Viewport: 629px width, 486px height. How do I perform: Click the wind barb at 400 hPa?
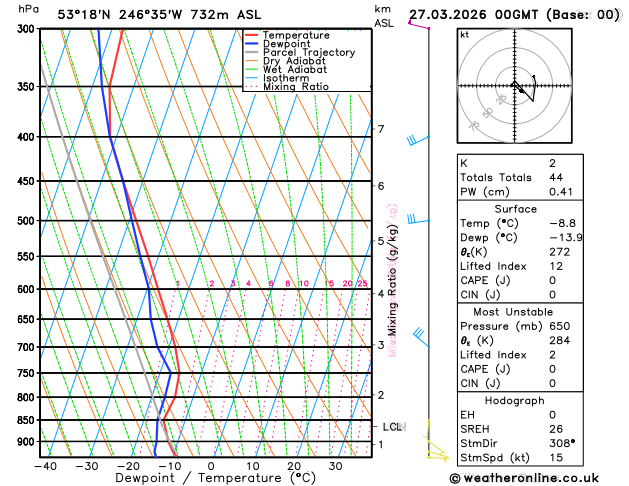click(x=418, y=140)
